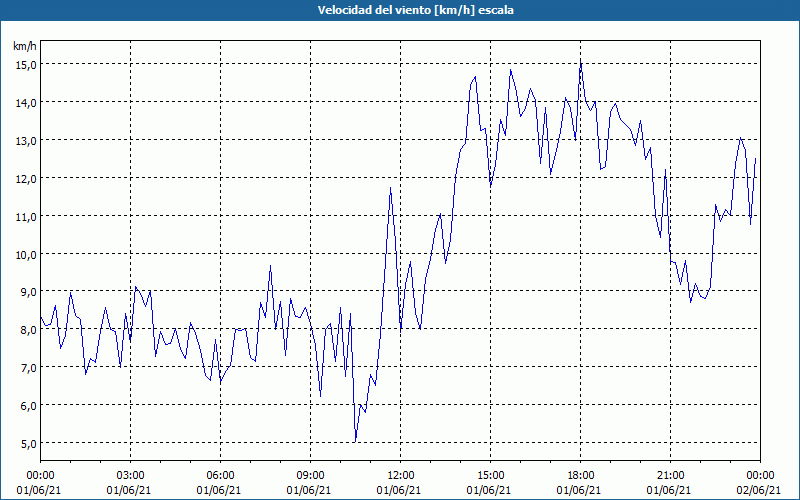800x500 pixels.
Task: Click the 12,0 y-axis value
Action: (x=26, y=179)
